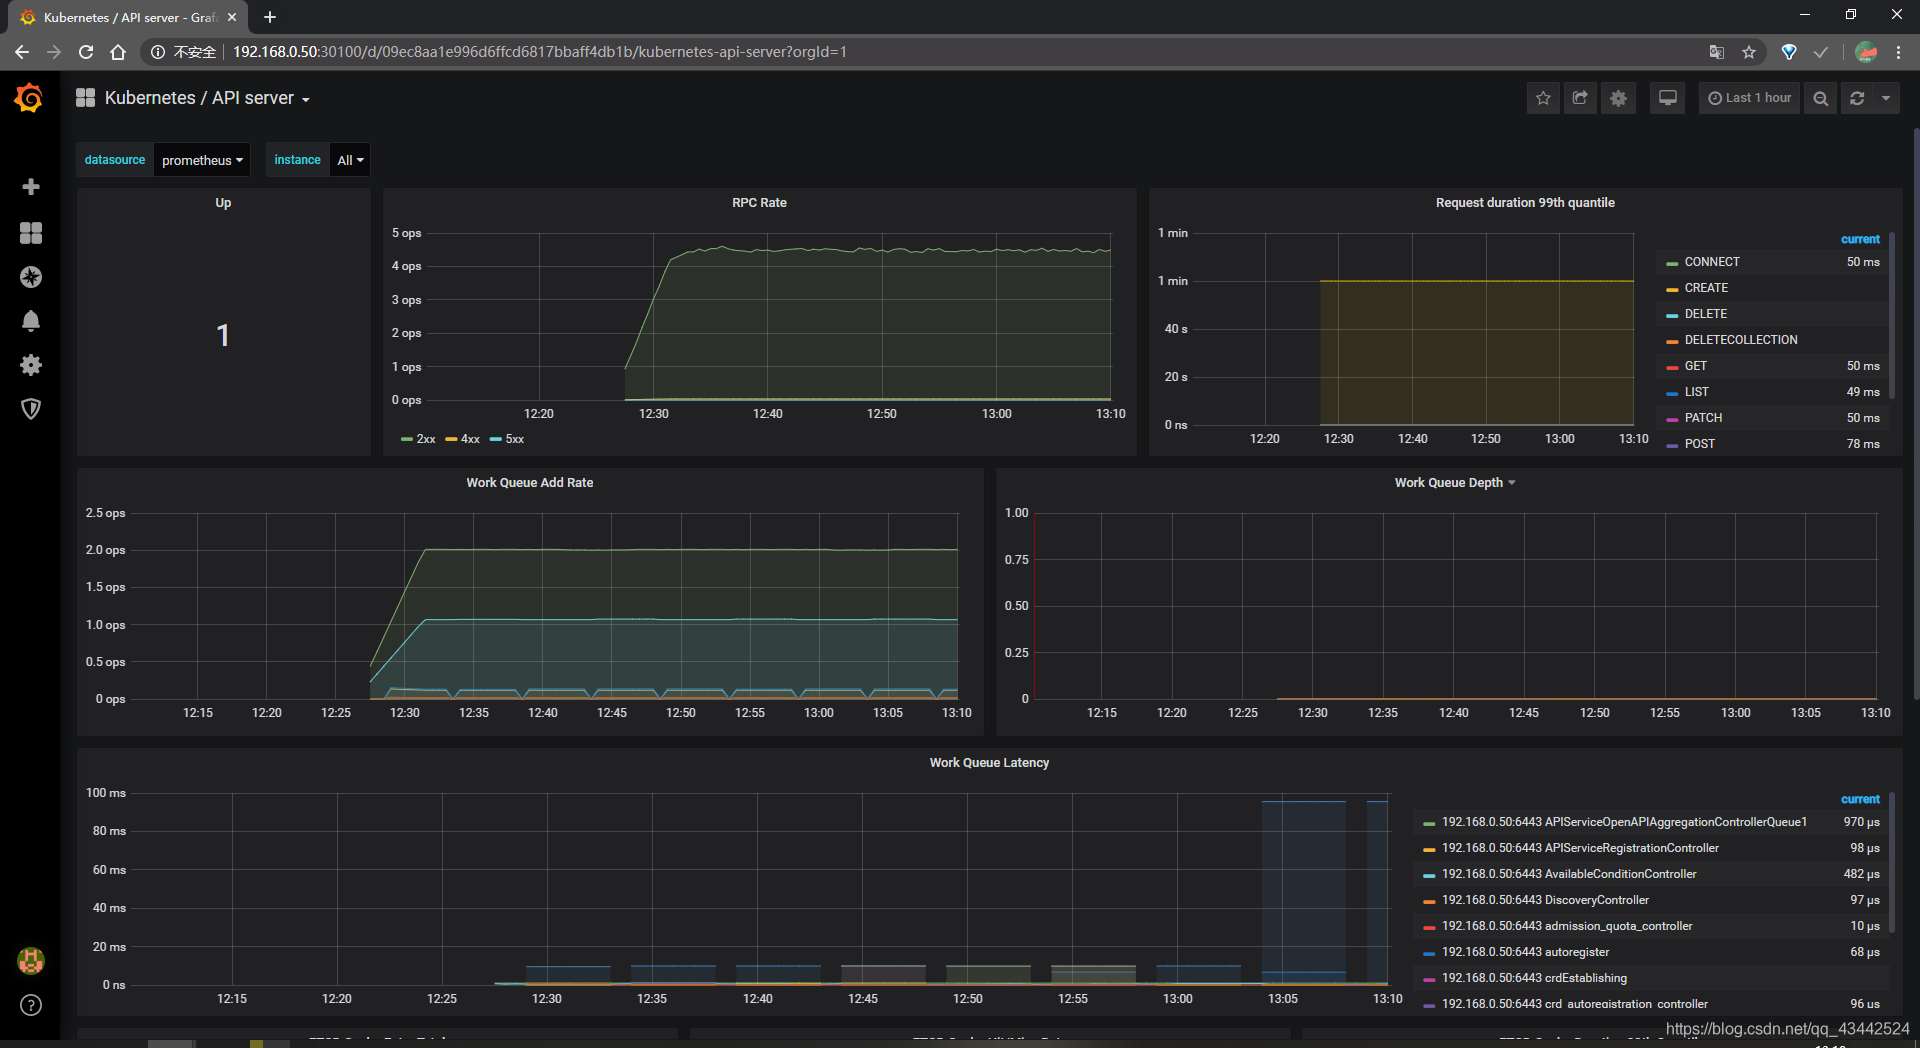The width and height of the screenshot is (1920, 1048).
Task: Open the RPC Rate panel title menu
Action: tap(759, 203)
